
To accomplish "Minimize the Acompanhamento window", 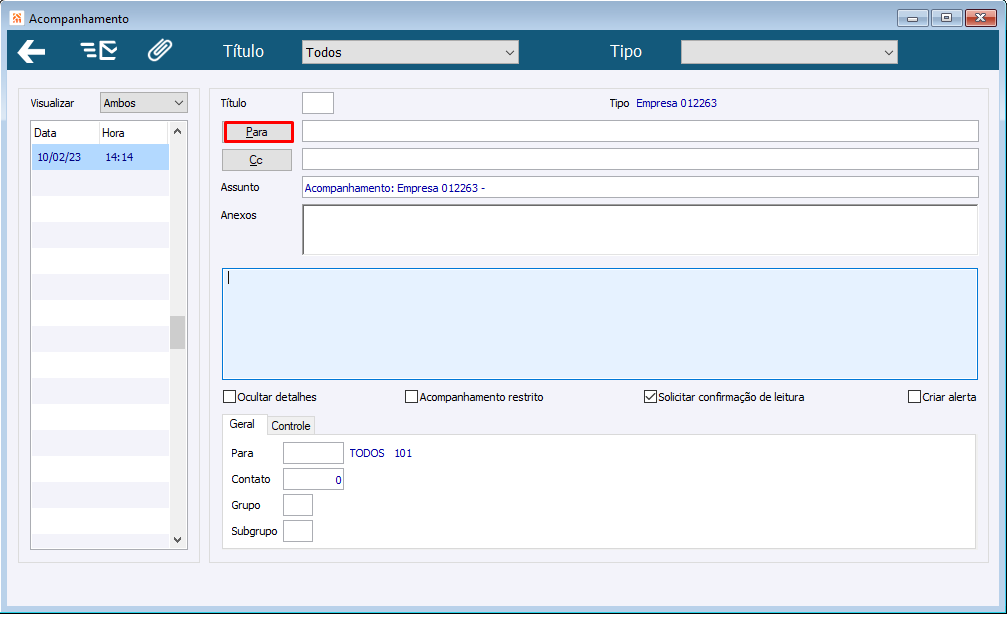I will click(912, 18).
